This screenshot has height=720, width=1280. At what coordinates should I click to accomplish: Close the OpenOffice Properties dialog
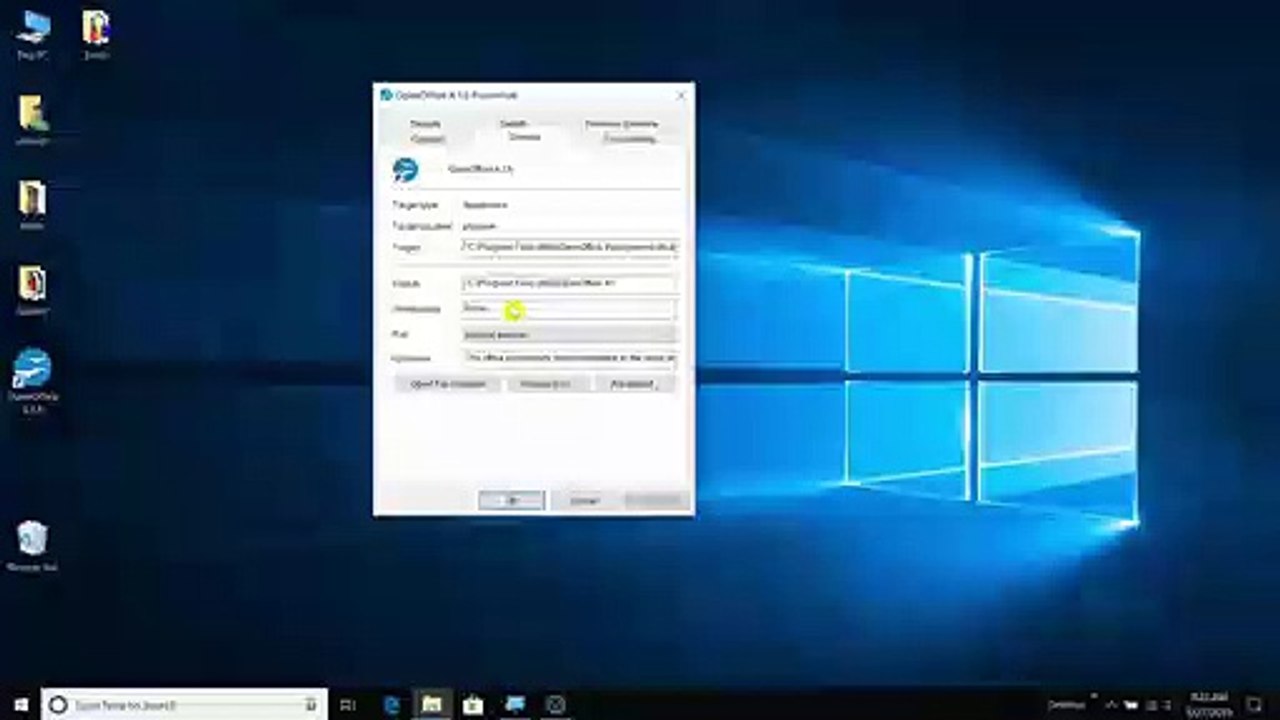681,95
